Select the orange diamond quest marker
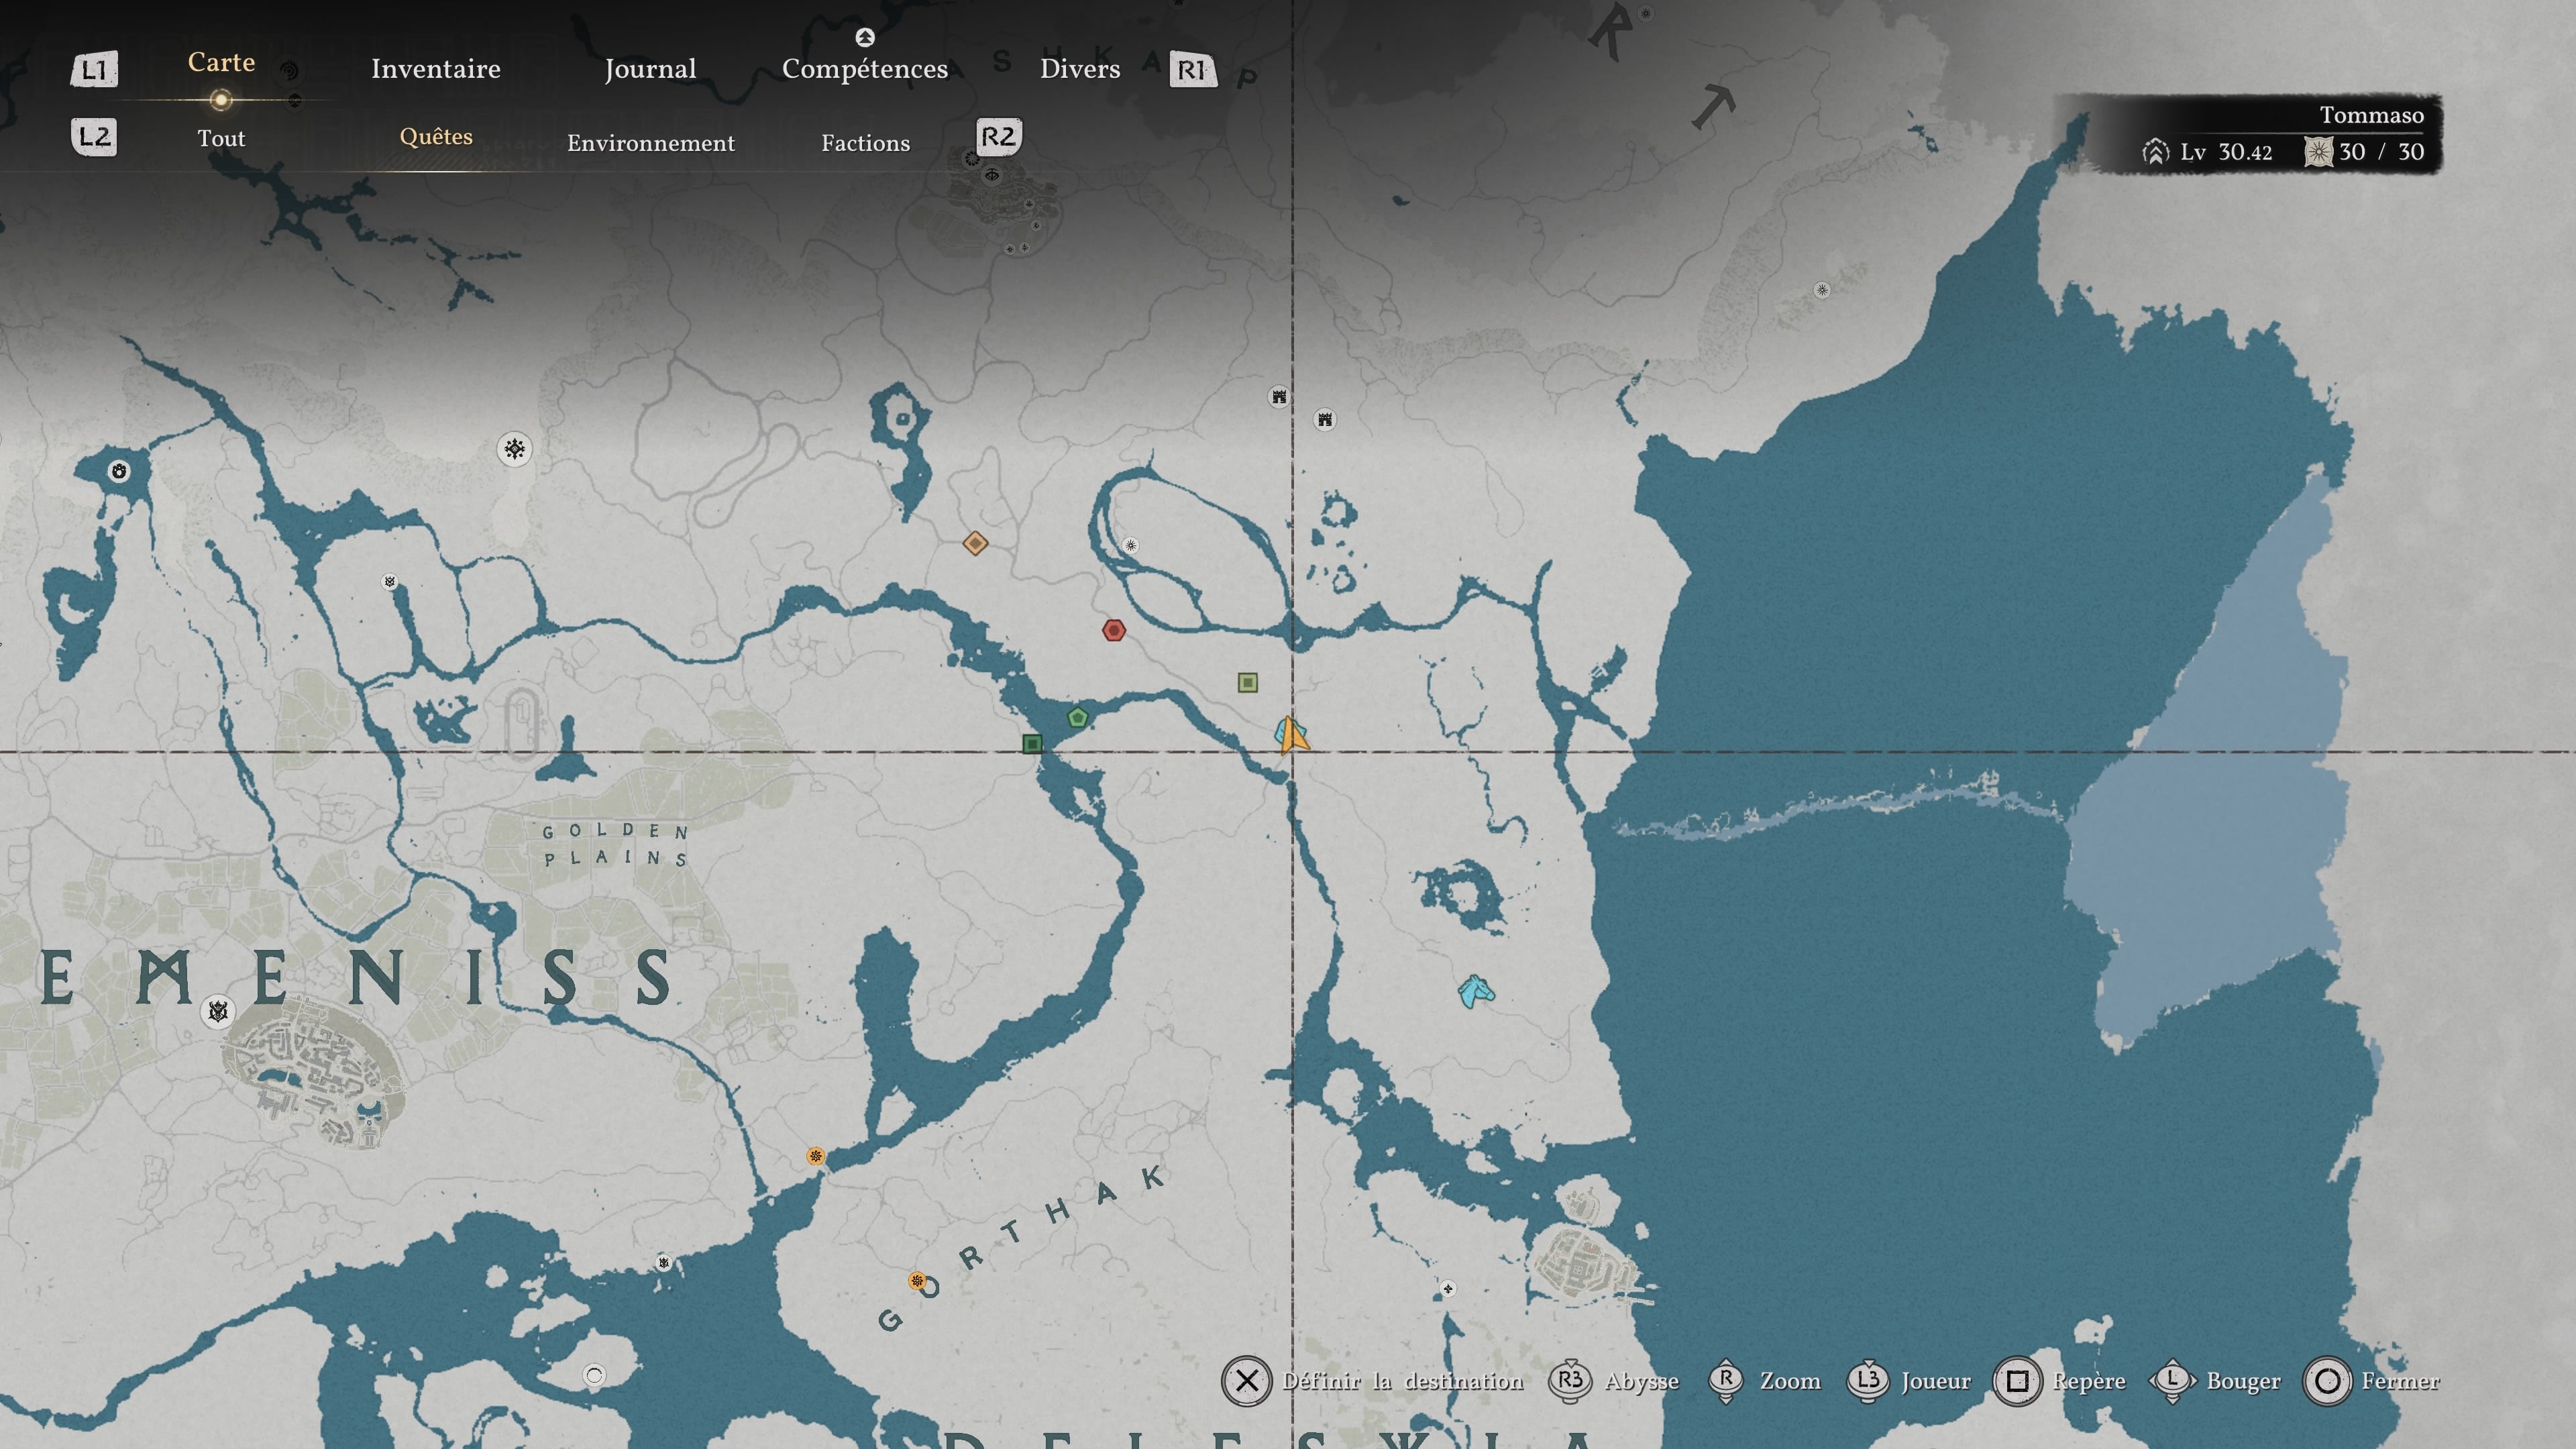The width and height of the screenshot is (2576, 1449). click(975, 543)
